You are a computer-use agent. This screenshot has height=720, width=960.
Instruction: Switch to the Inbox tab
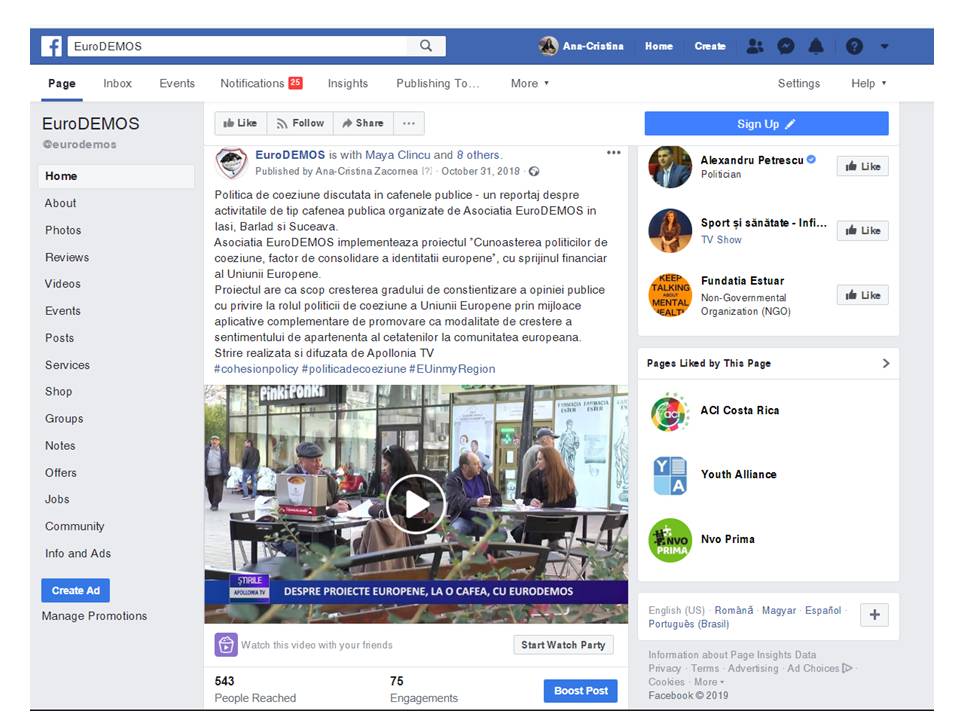(118, 83)
